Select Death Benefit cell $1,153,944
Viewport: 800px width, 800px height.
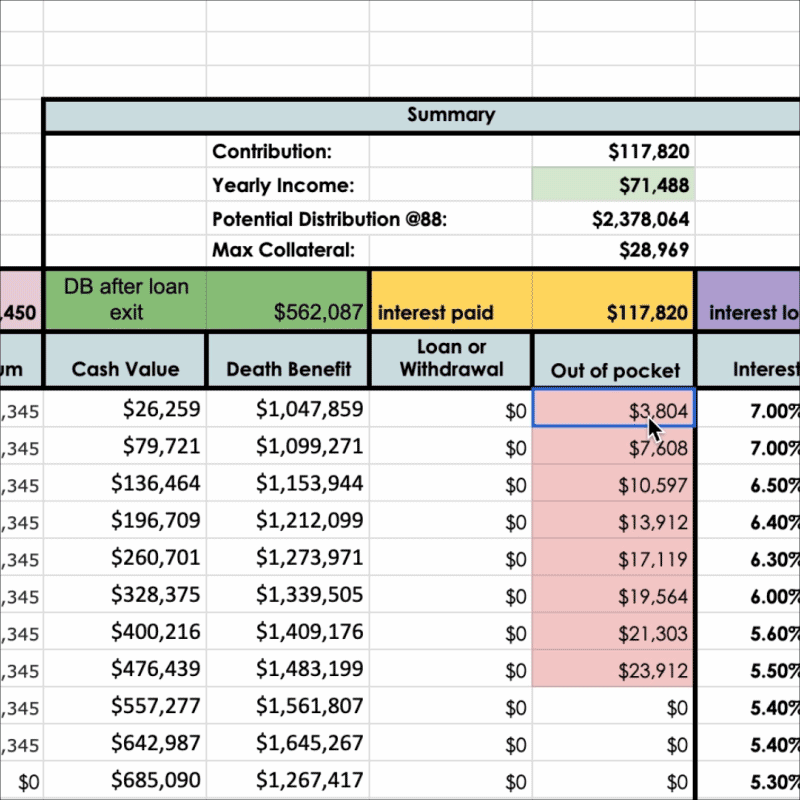coord(288,483)
